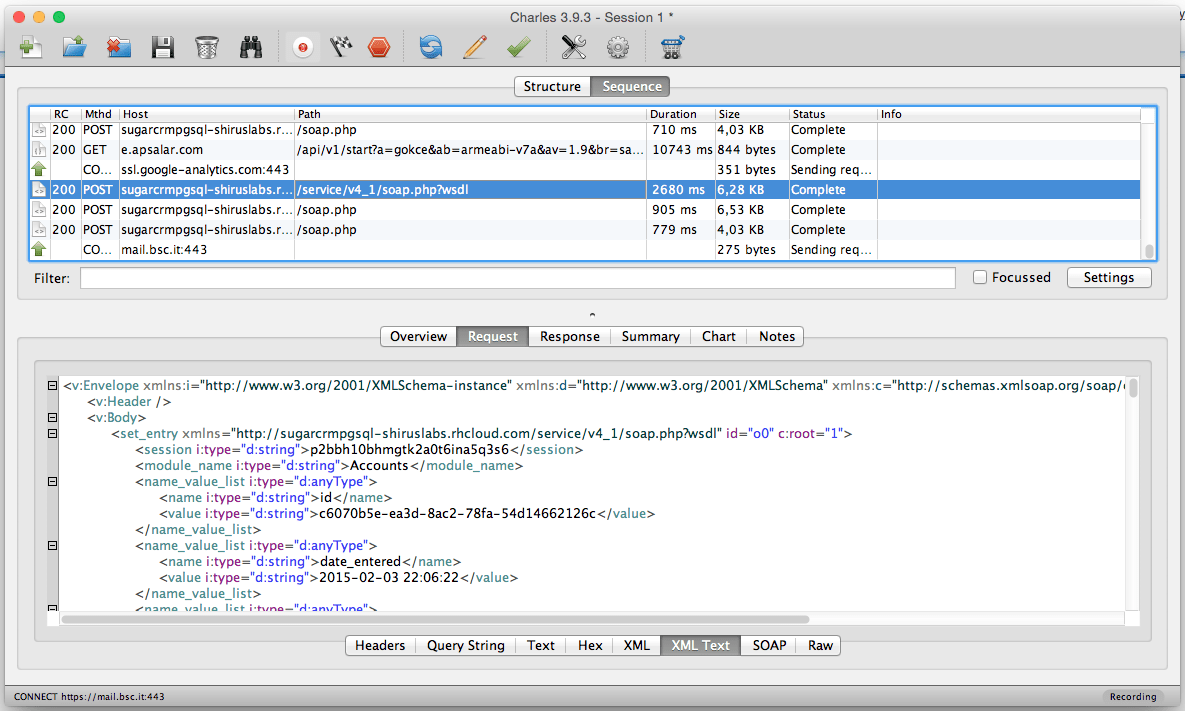
Task: Open Tools with the wrench and screwdriver icon
Action: [x=574, y=48]
